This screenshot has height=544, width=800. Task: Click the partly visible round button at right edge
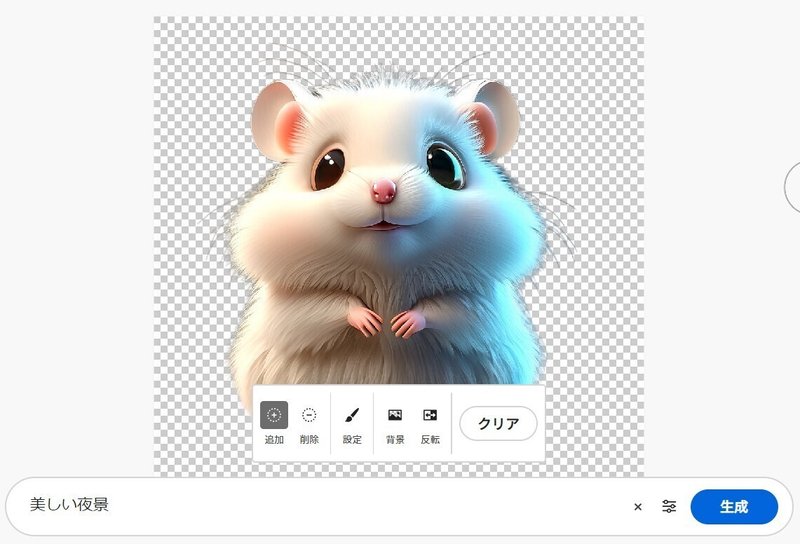coord(792,187)
